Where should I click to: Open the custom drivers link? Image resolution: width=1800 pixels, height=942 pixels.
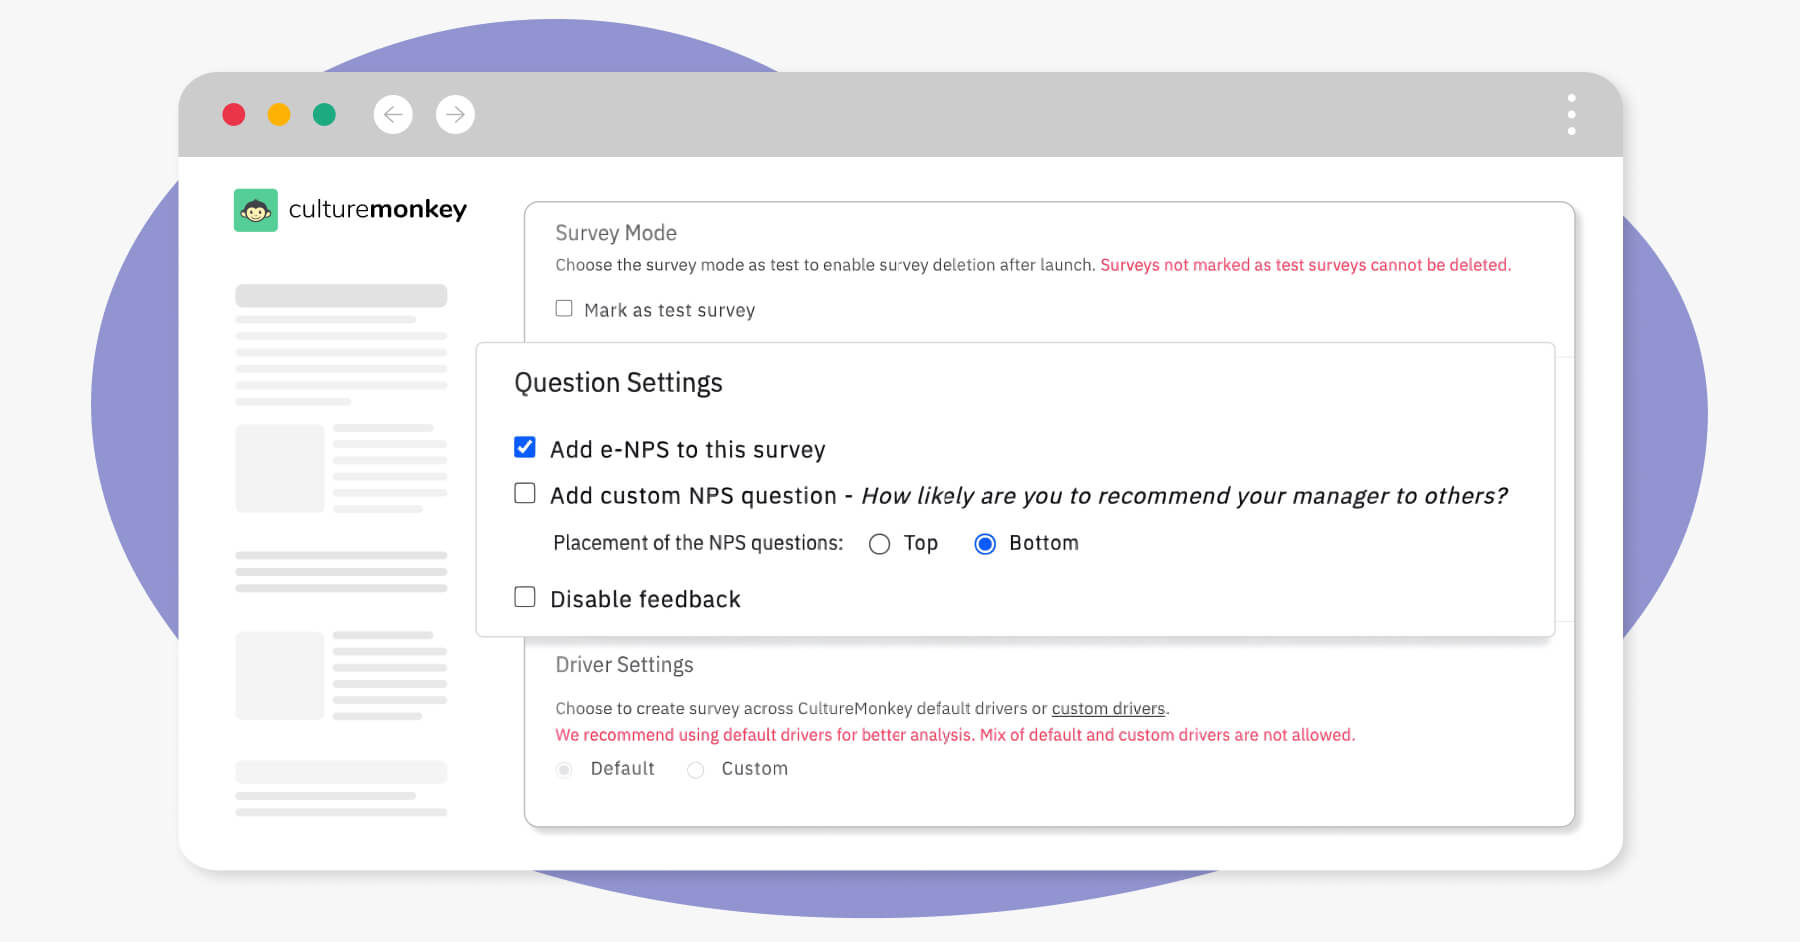pyautogui.click(x=1108, y=708)
